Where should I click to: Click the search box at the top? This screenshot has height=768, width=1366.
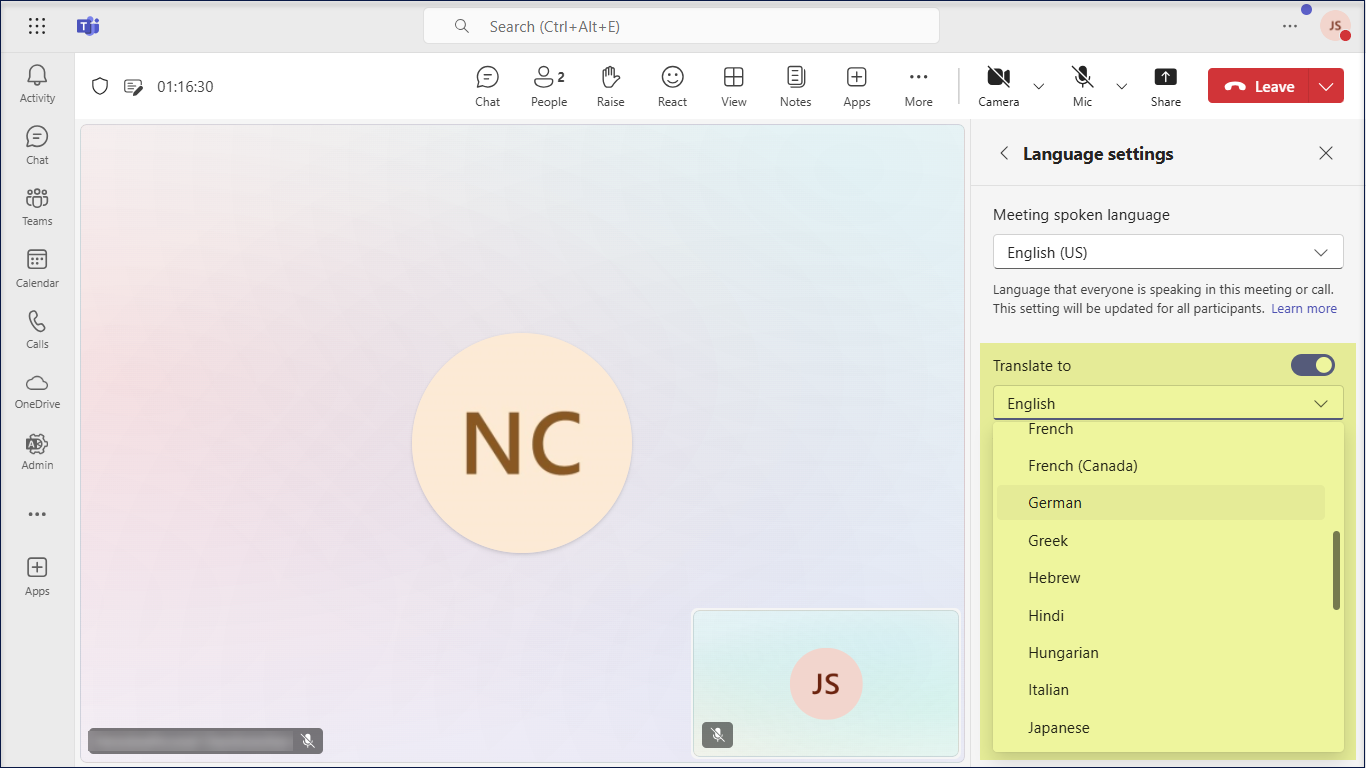[680, 27]
